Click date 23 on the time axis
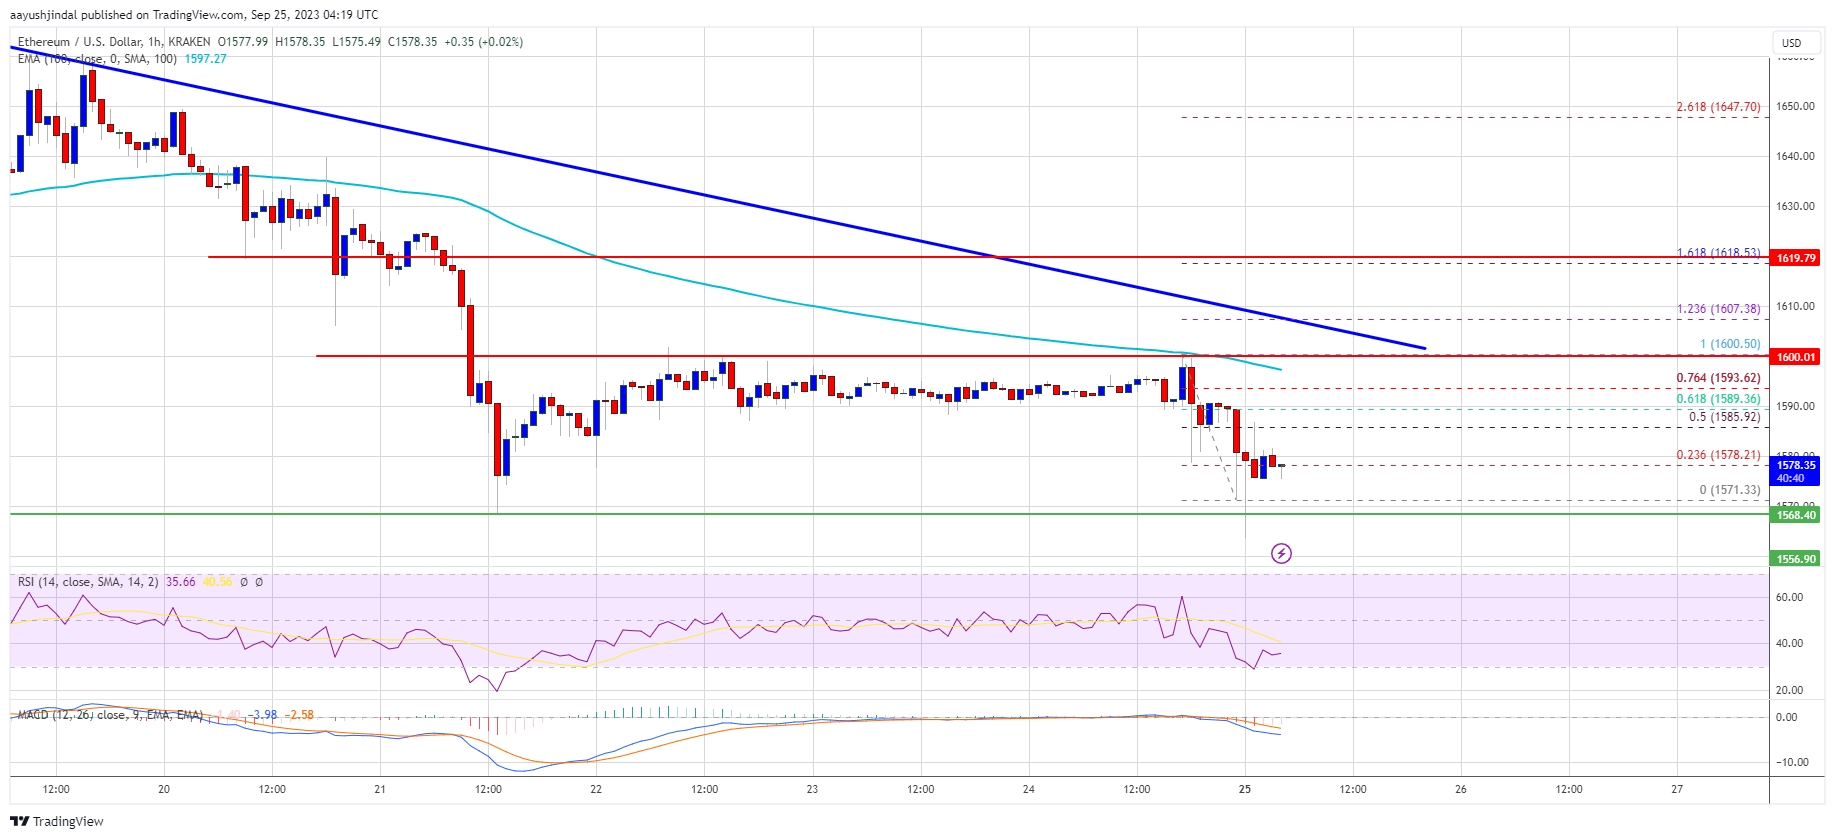This screenshot has height=839, width=1835. click(812, 790)
